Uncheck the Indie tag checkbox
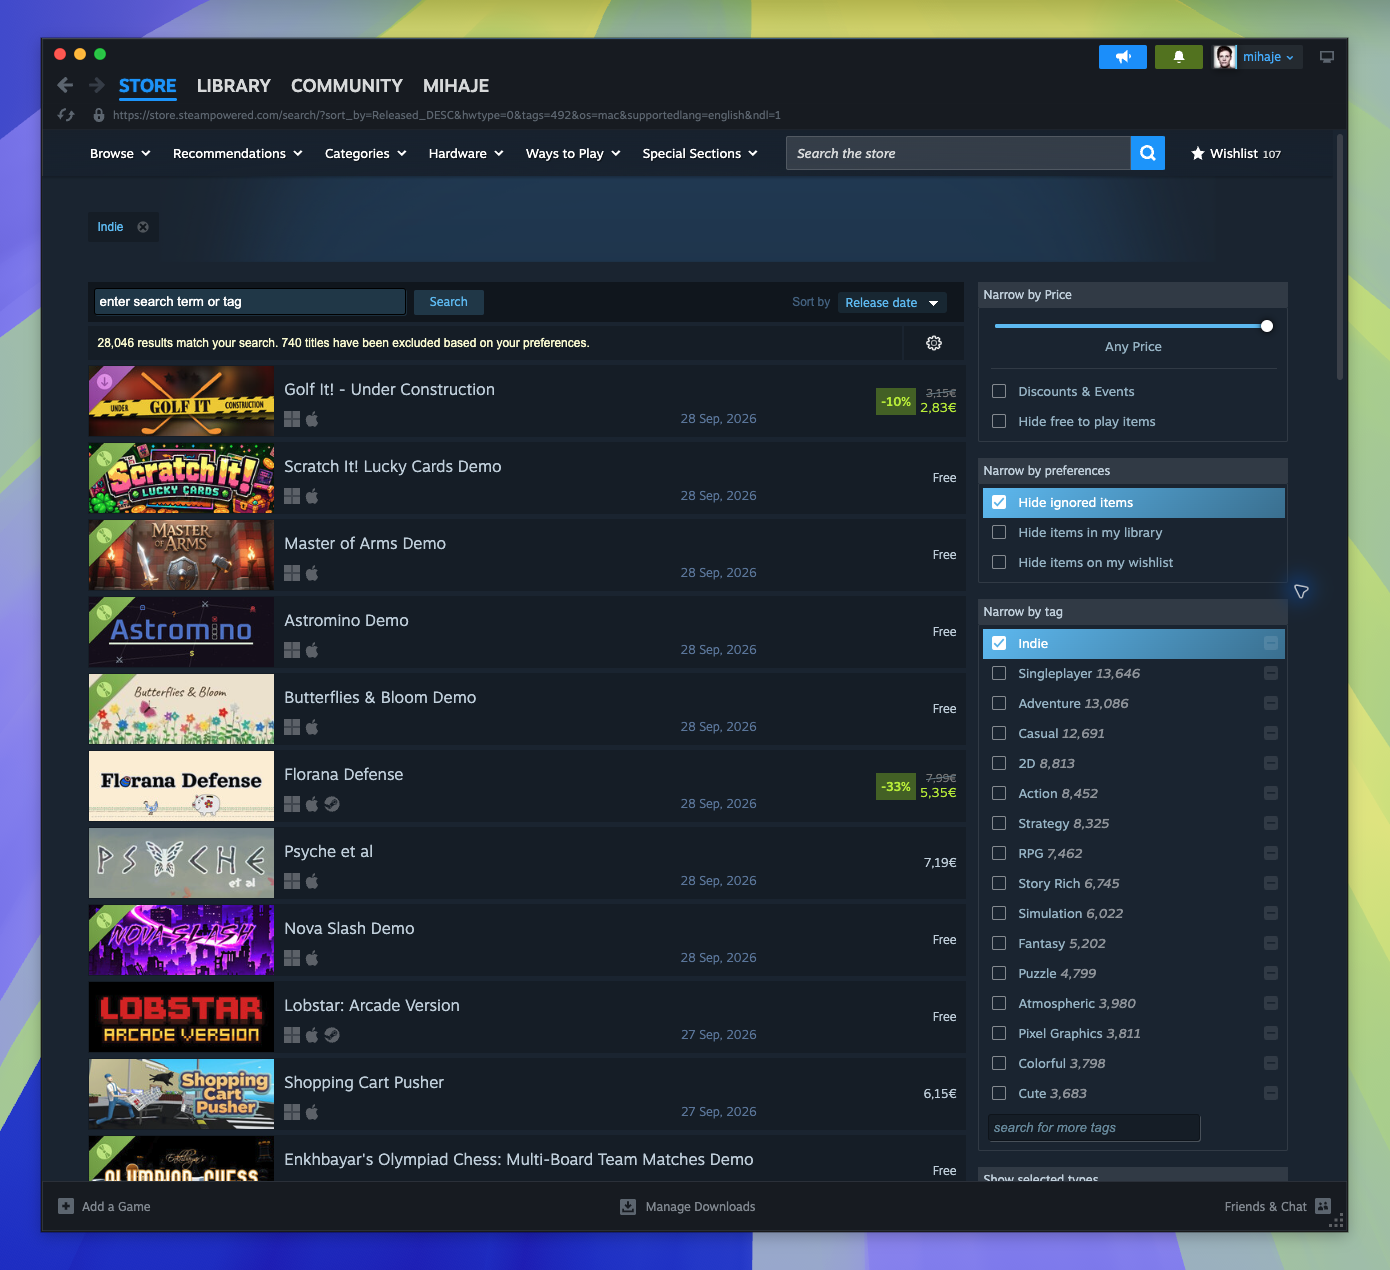 click(999, 643)
